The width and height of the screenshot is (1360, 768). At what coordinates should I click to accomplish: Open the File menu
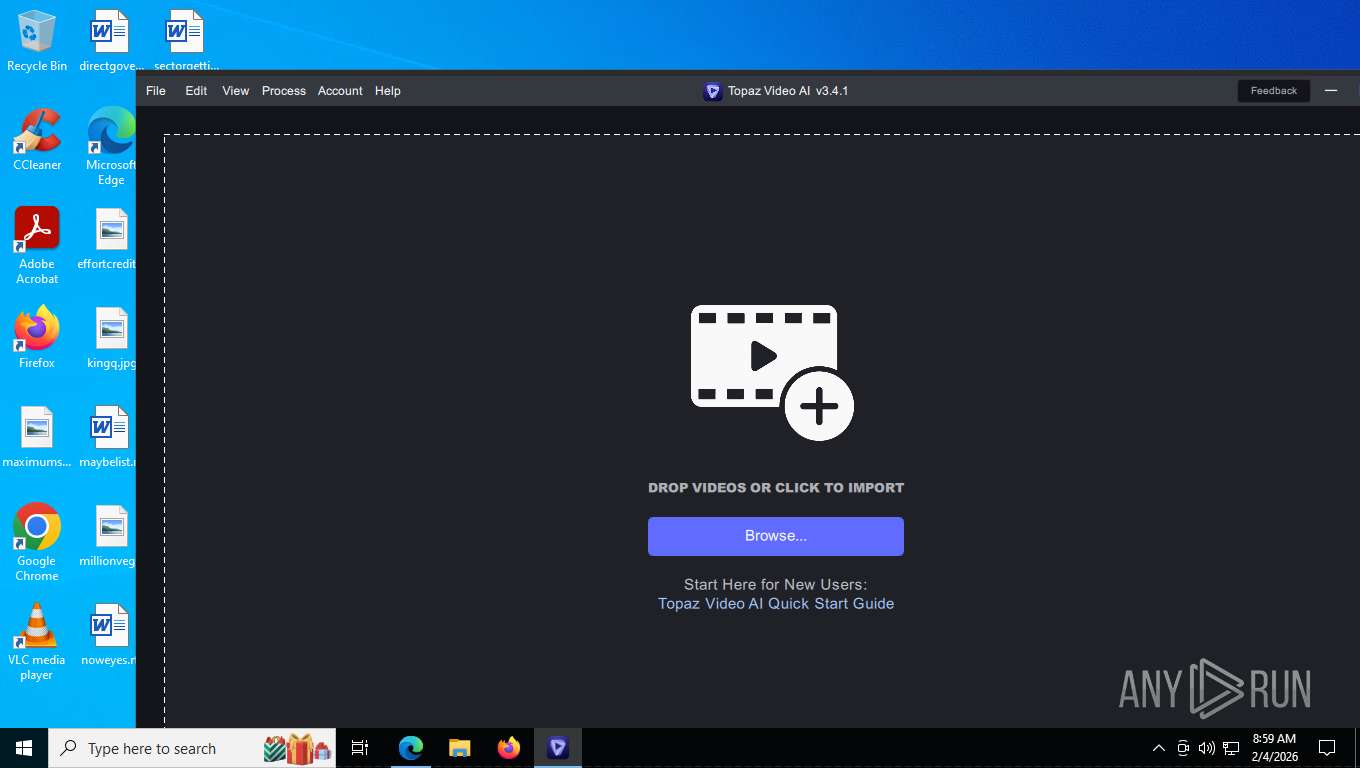point(156,91)
